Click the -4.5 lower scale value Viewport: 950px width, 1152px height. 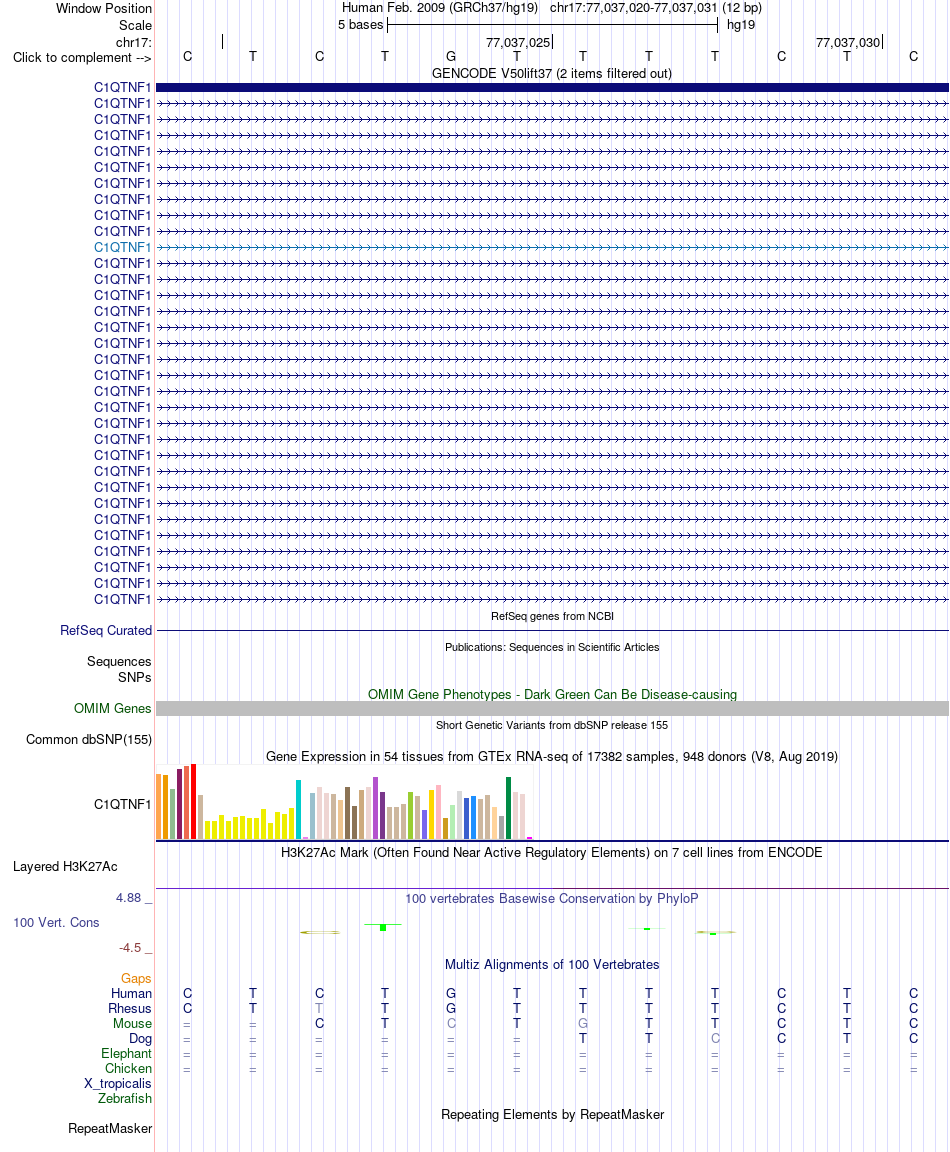click(x=130, y=948)
